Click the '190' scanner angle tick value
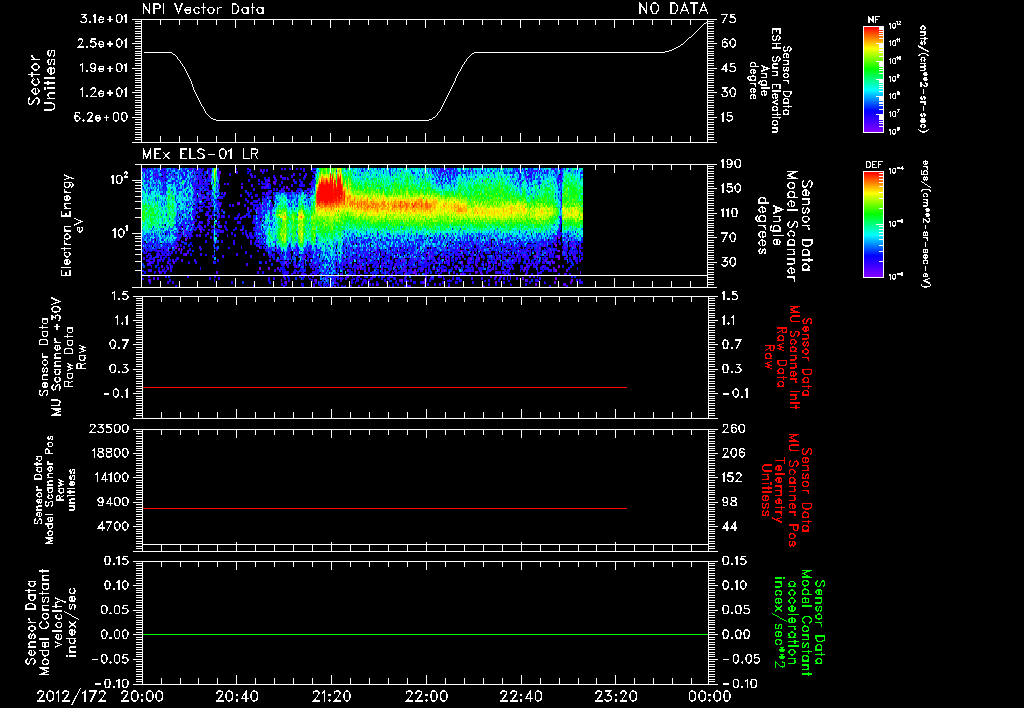 coord(733,163)
